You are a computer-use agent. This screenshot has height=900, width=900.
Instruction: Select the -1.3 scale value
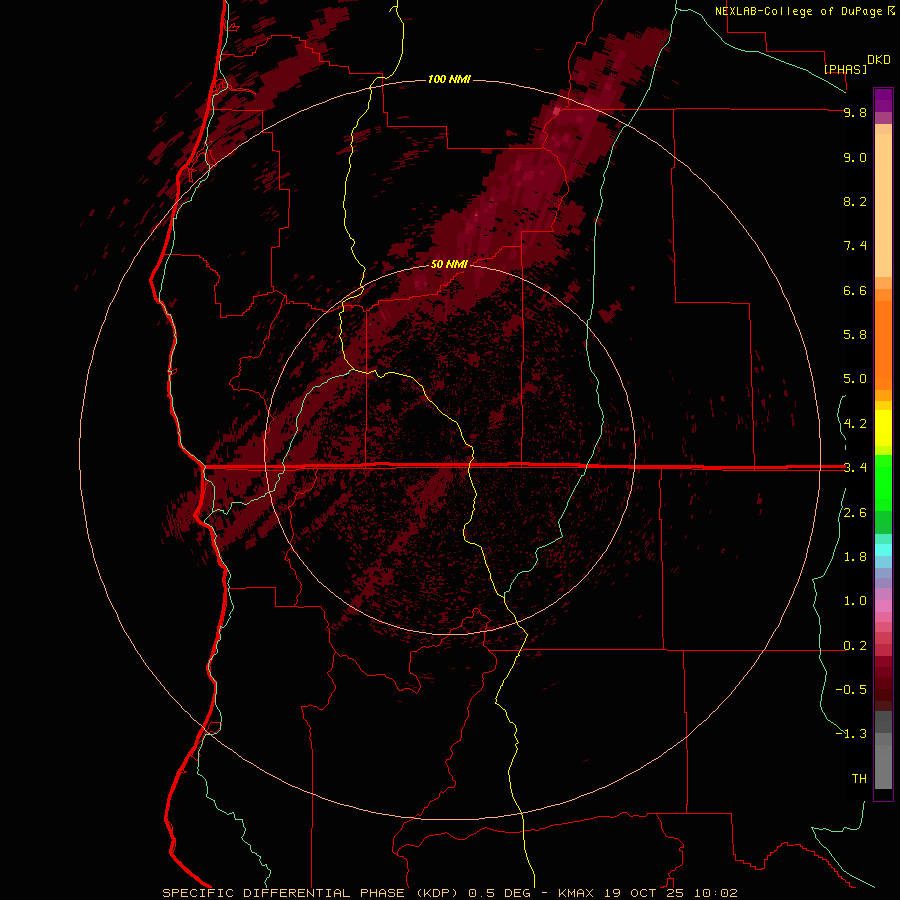[851, 734]
